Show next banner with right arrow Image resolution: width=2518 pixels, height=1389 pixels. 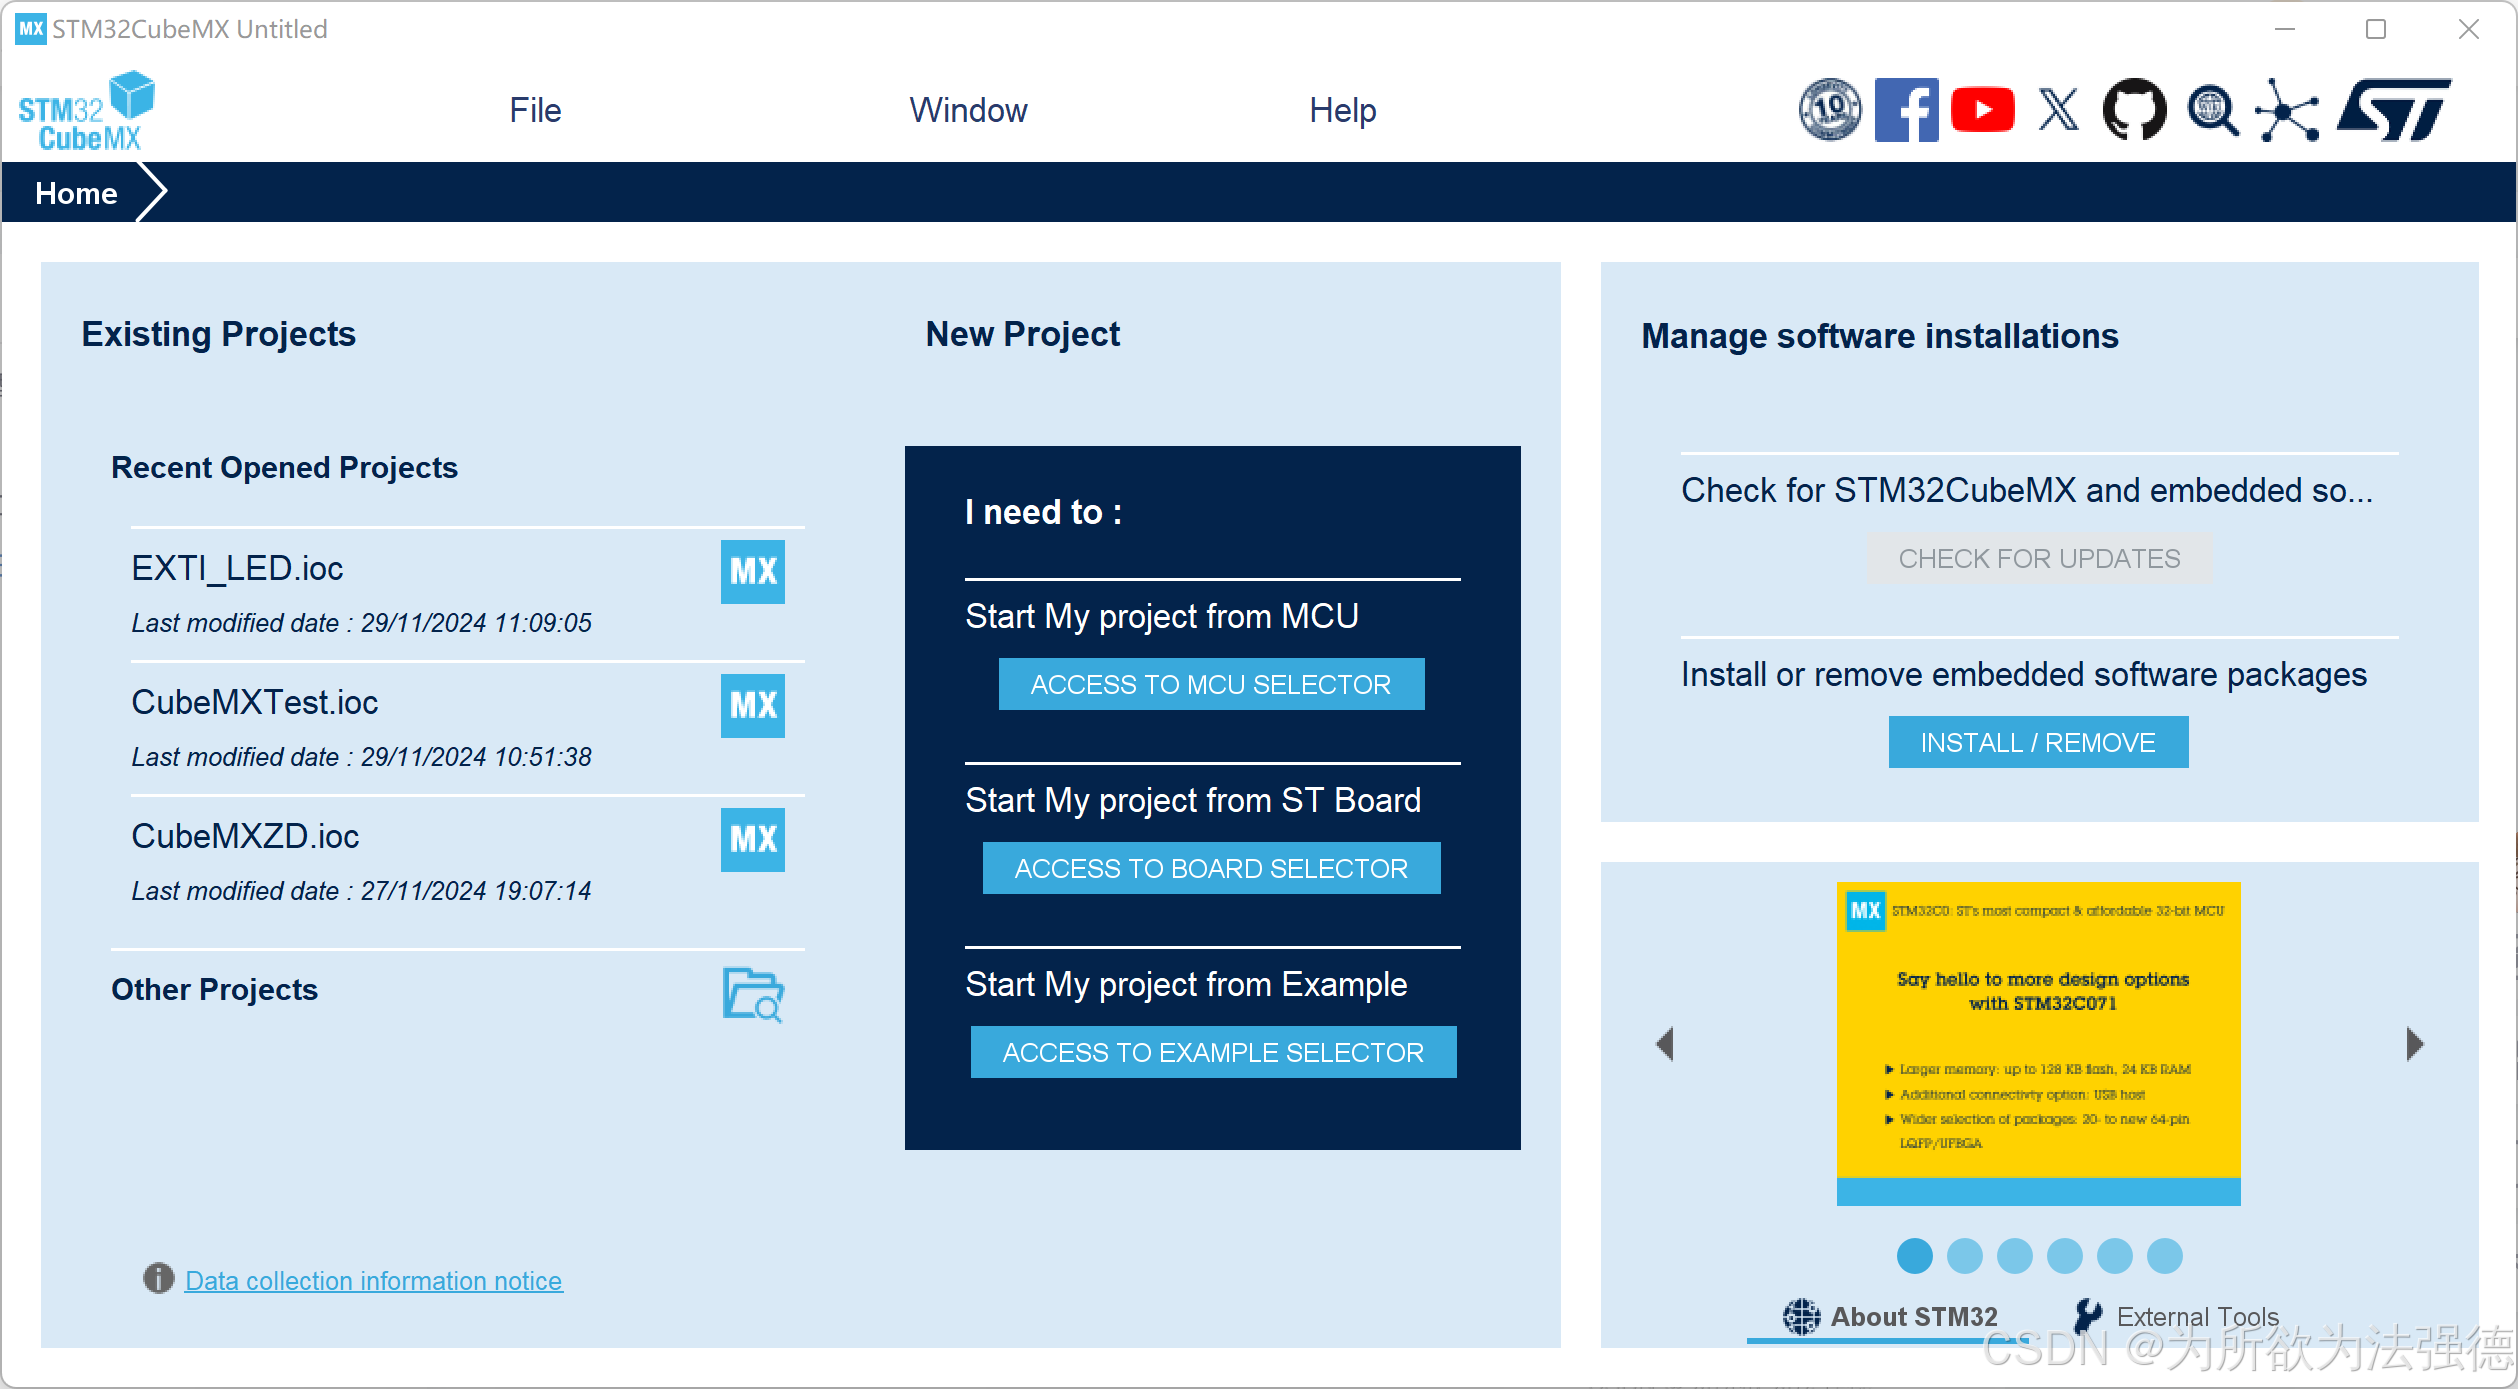[2414, 1044]
